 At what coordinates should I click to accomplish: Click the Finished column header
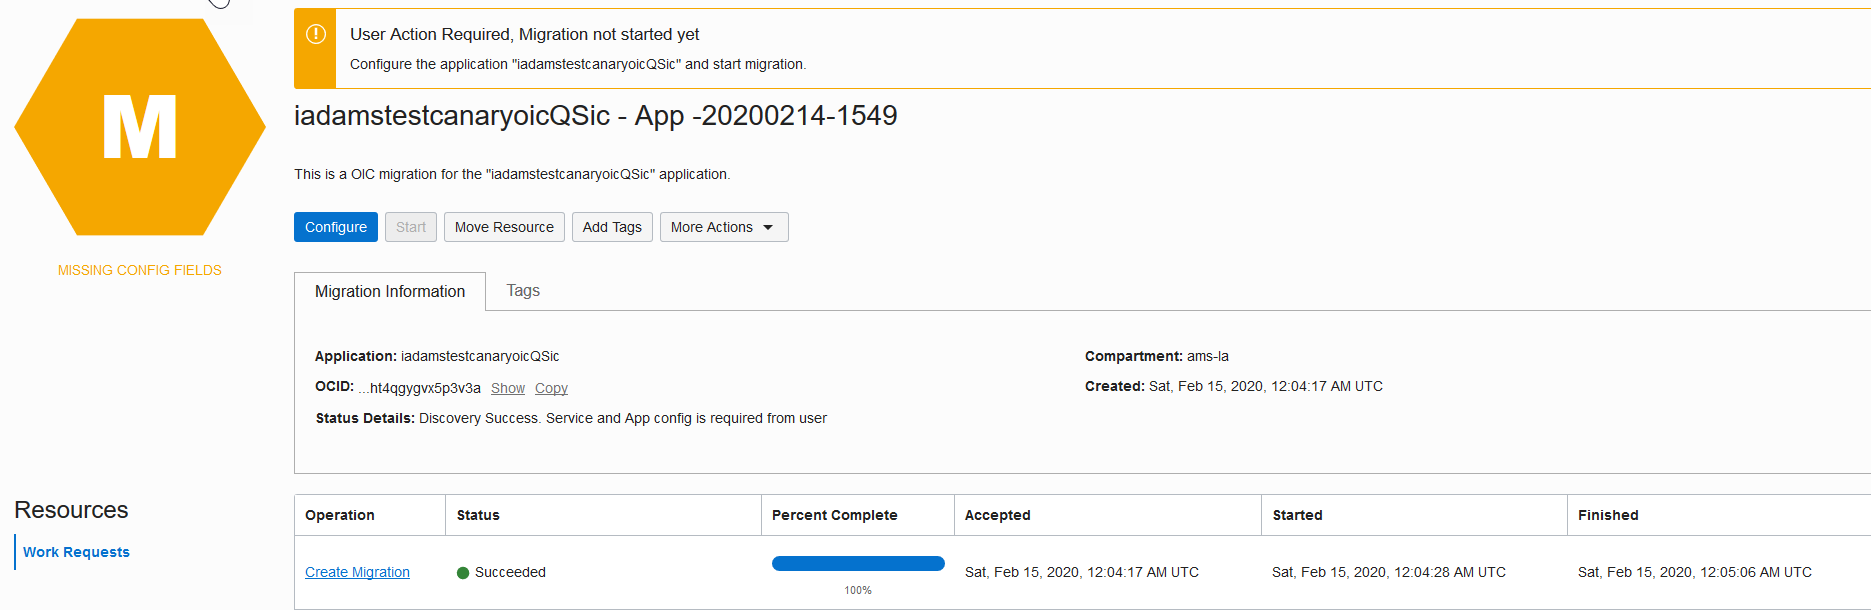tap(1608, 515)
